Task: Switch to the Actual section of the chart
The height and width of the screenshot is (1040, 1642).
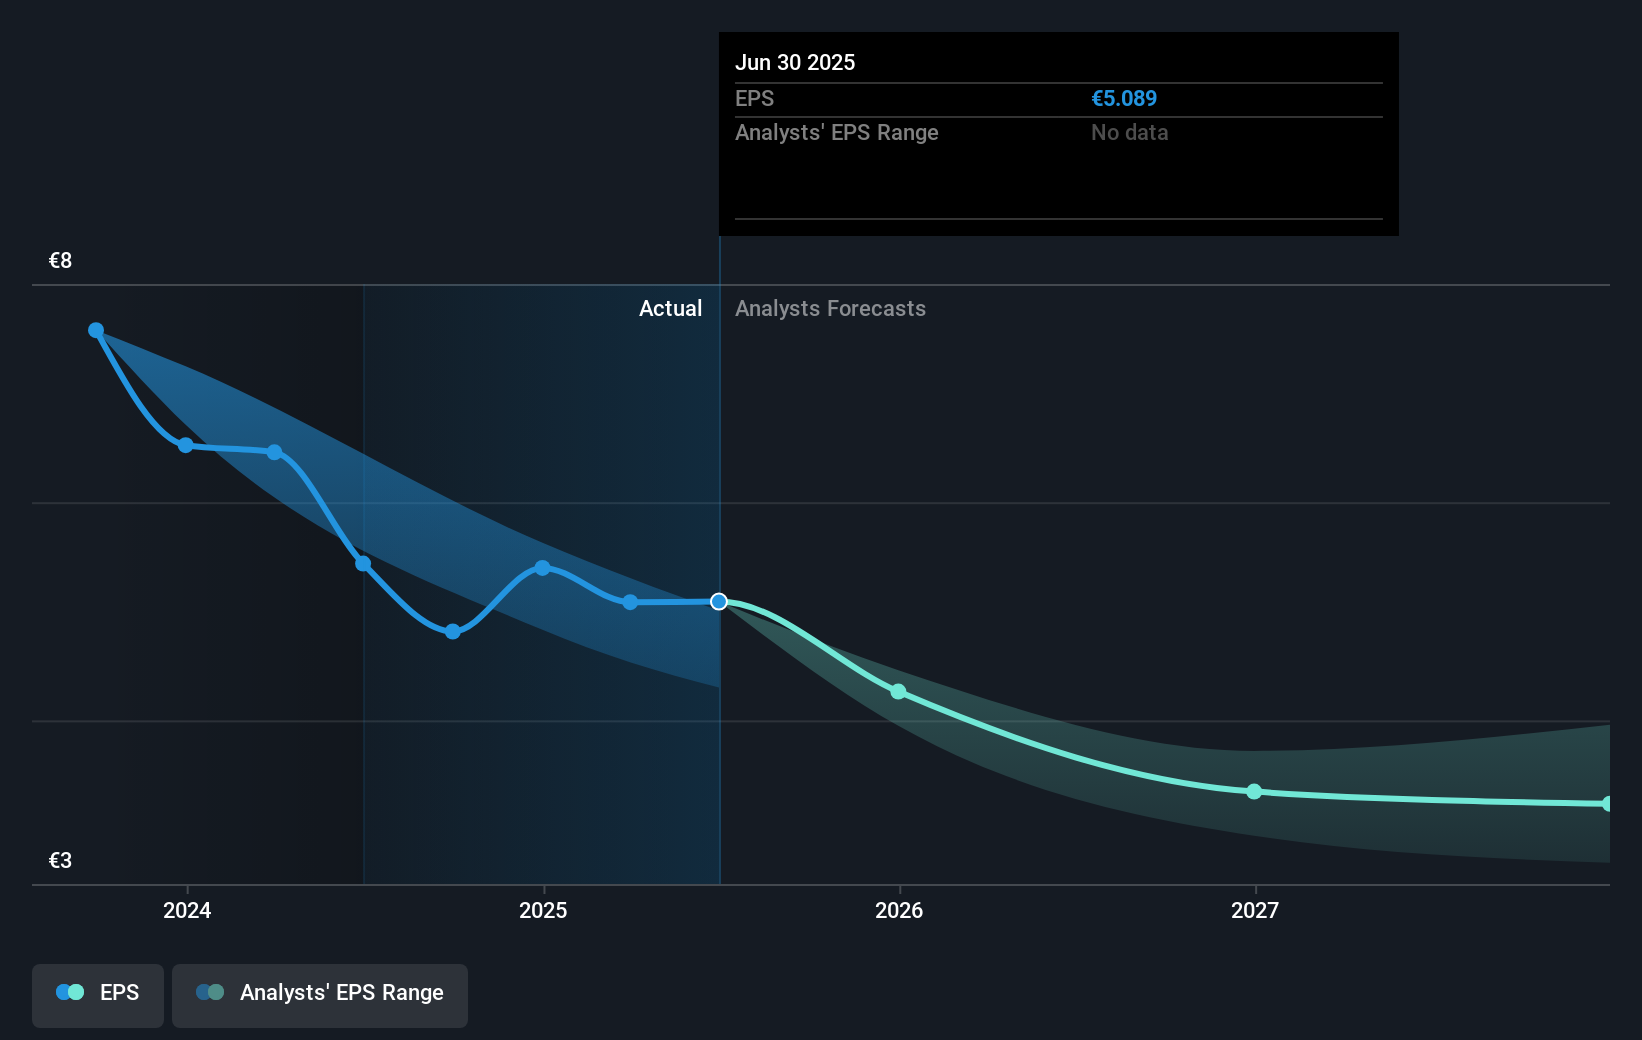Action: 670,308
